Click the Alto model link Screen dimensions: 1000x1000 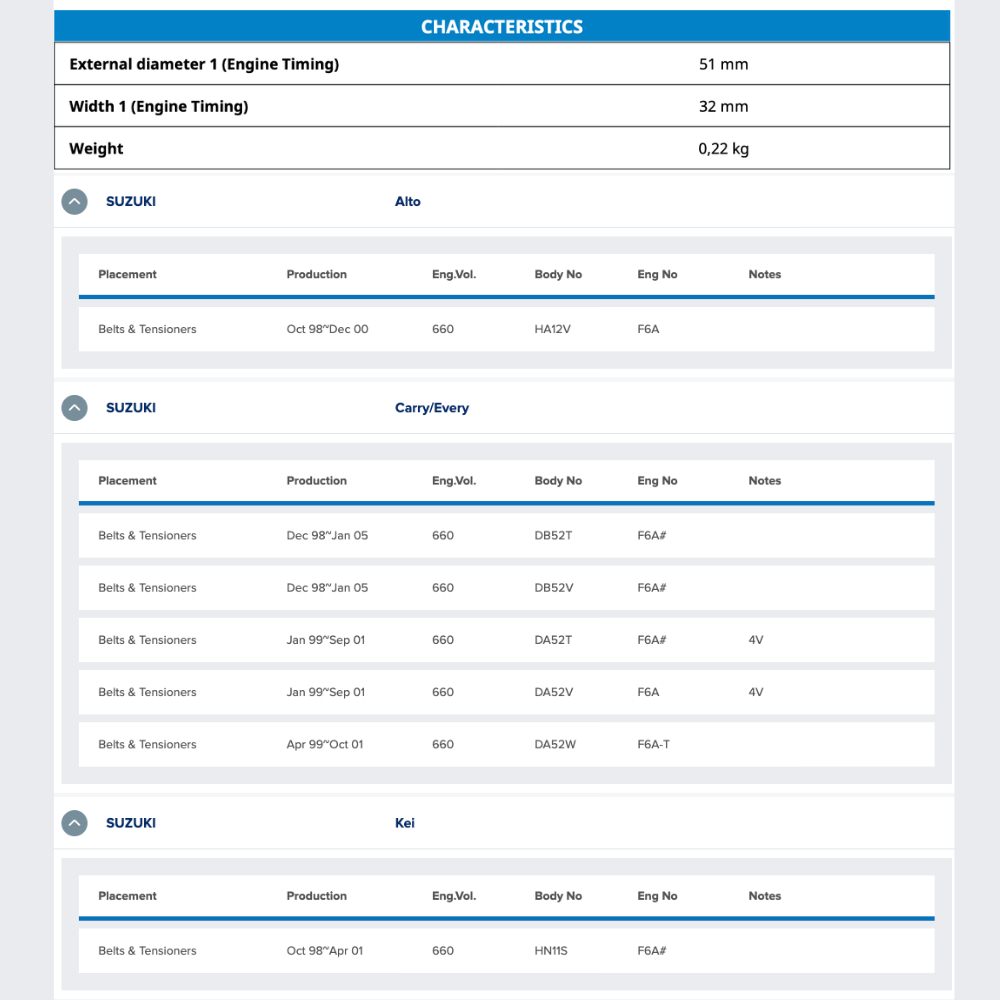coord(408,202)
